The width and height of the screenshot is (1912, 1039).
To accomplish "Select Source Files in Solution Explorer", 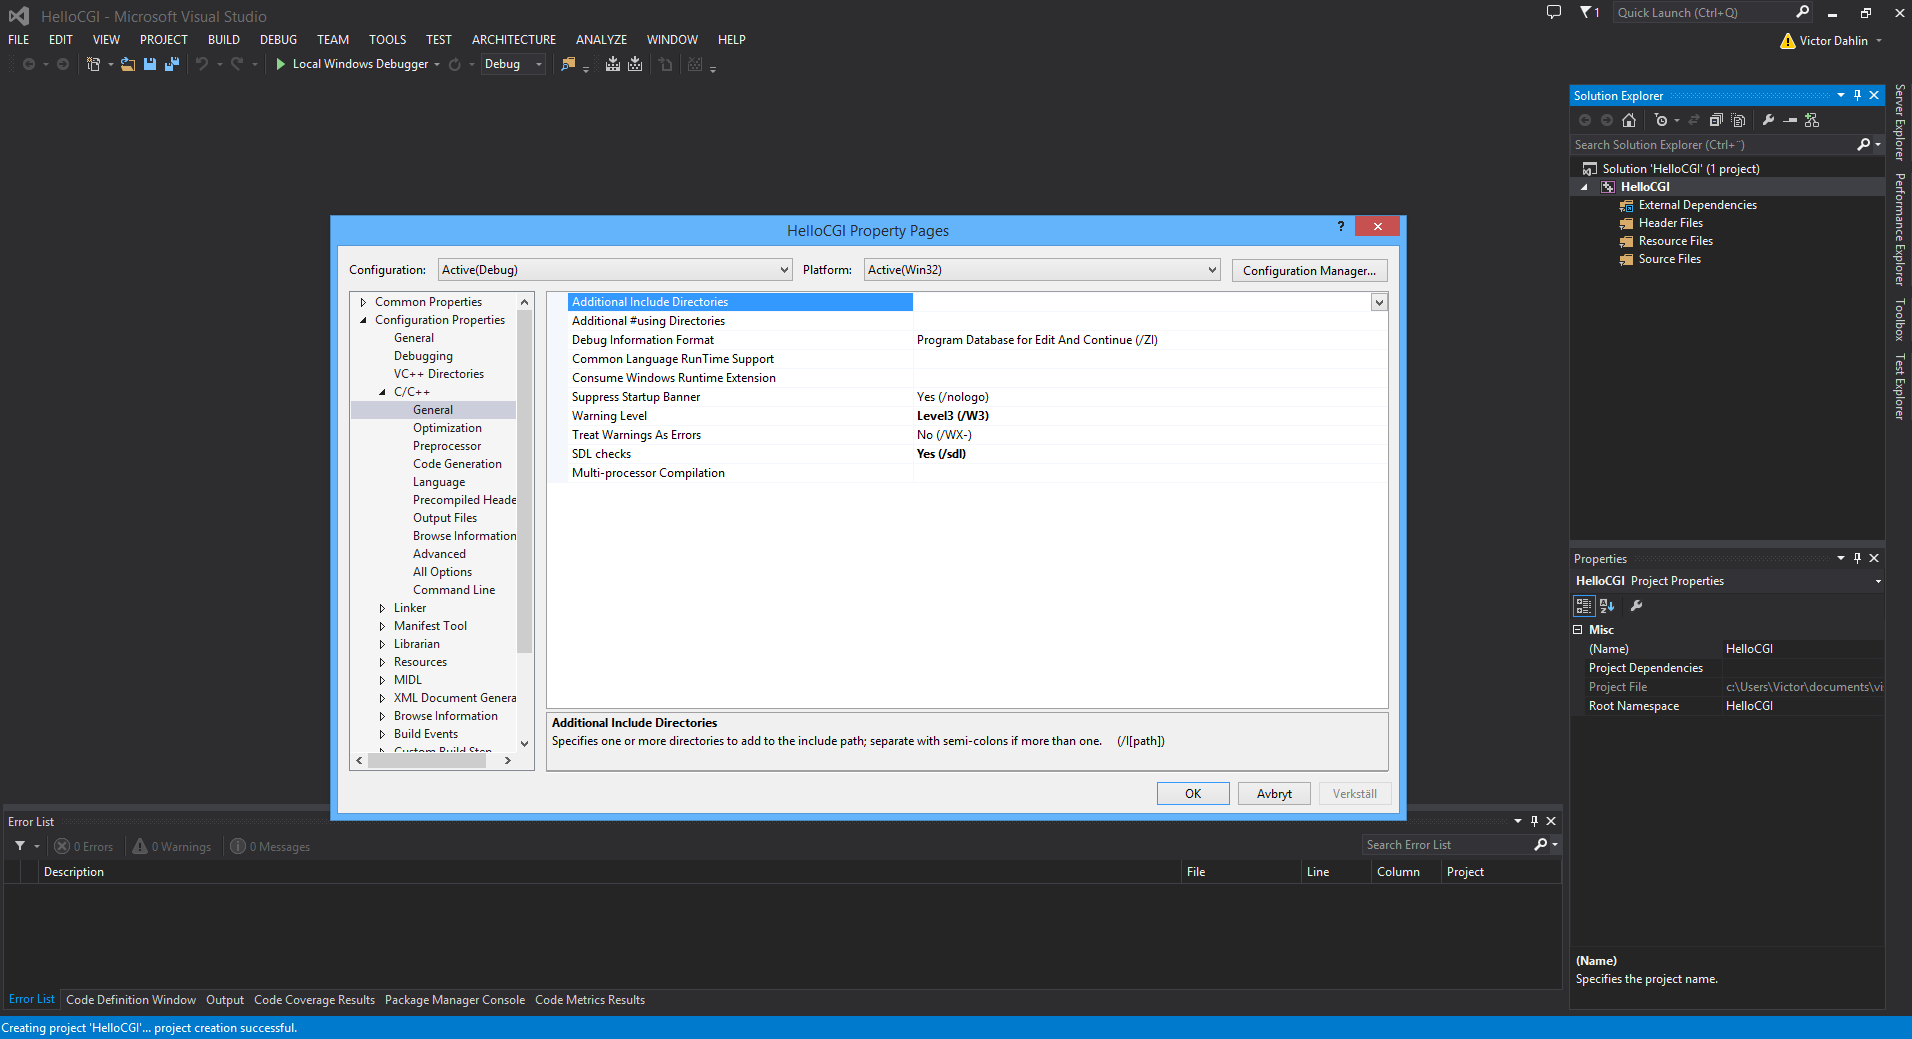I will click(1669, 259).
